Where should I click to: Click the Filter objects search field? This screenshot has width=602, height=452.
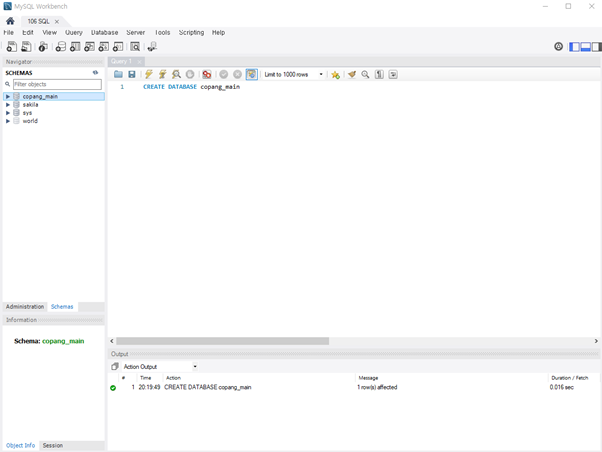pos(57,84)
